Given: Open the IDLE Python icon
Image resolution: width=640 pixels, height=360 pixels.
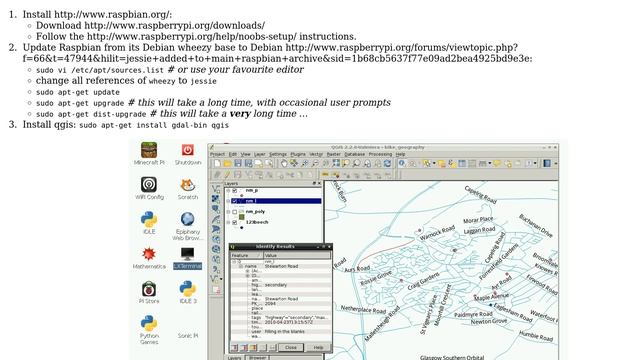Looking at the screenshot, I should tap(149, 223).
